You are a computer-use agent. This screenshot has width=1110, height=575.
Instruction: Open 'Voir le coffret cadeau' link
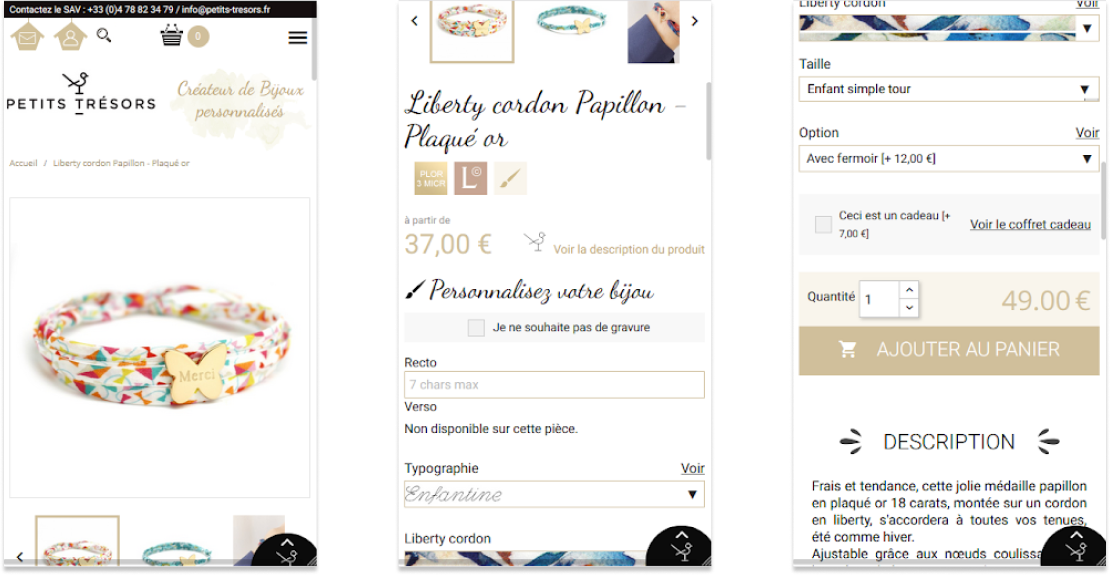pyautogui.click(x=1030, y=224)
